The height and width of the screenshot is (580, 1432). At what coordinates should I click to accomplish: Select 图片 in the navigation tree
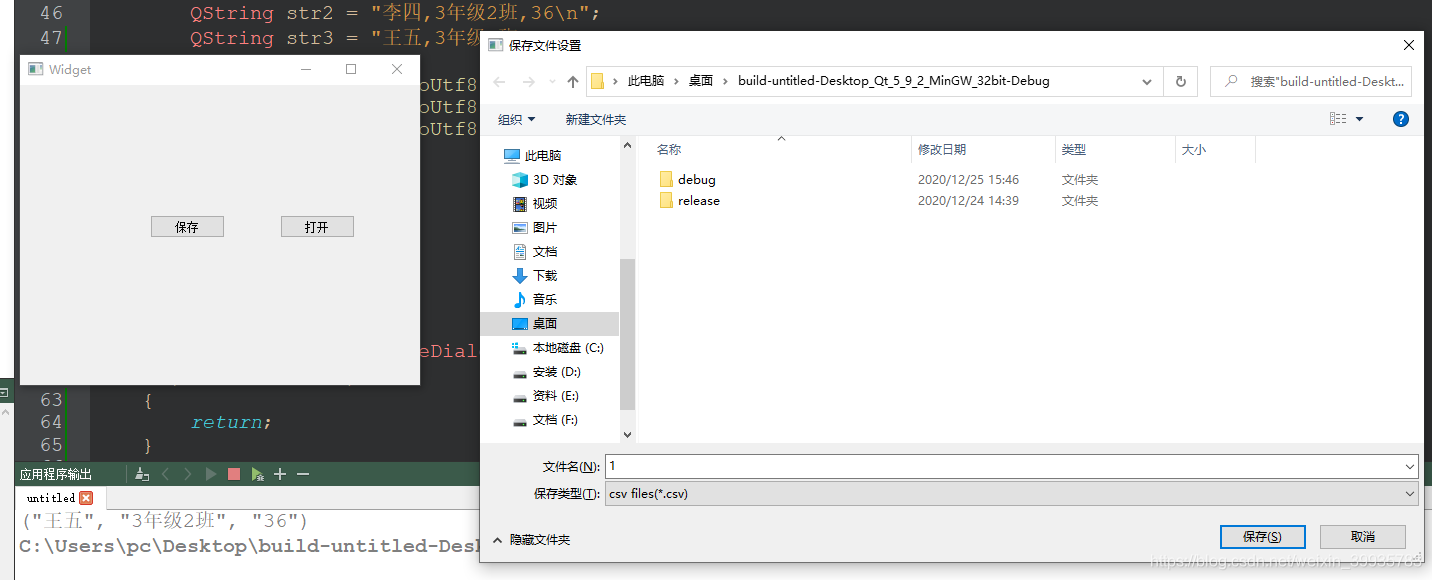pyautogui.click(x=535, y=228)
